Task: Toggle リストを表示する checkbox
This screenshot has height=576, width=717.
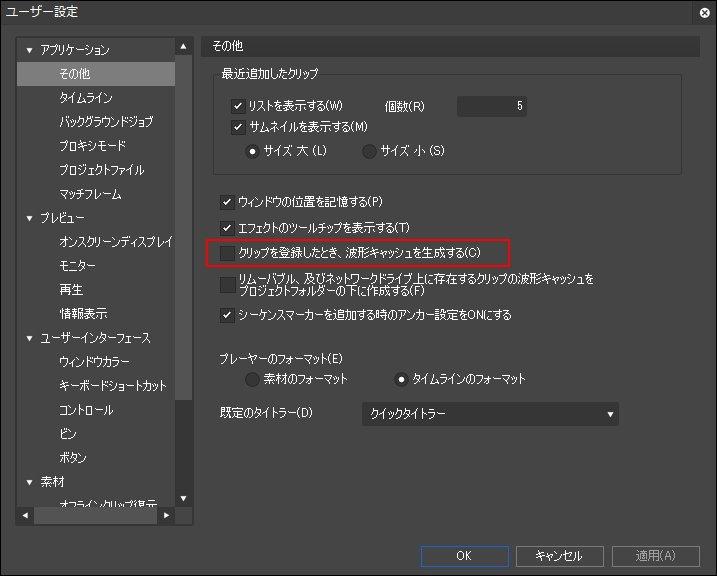Action: pyautogui.click(x=237, y=107)
